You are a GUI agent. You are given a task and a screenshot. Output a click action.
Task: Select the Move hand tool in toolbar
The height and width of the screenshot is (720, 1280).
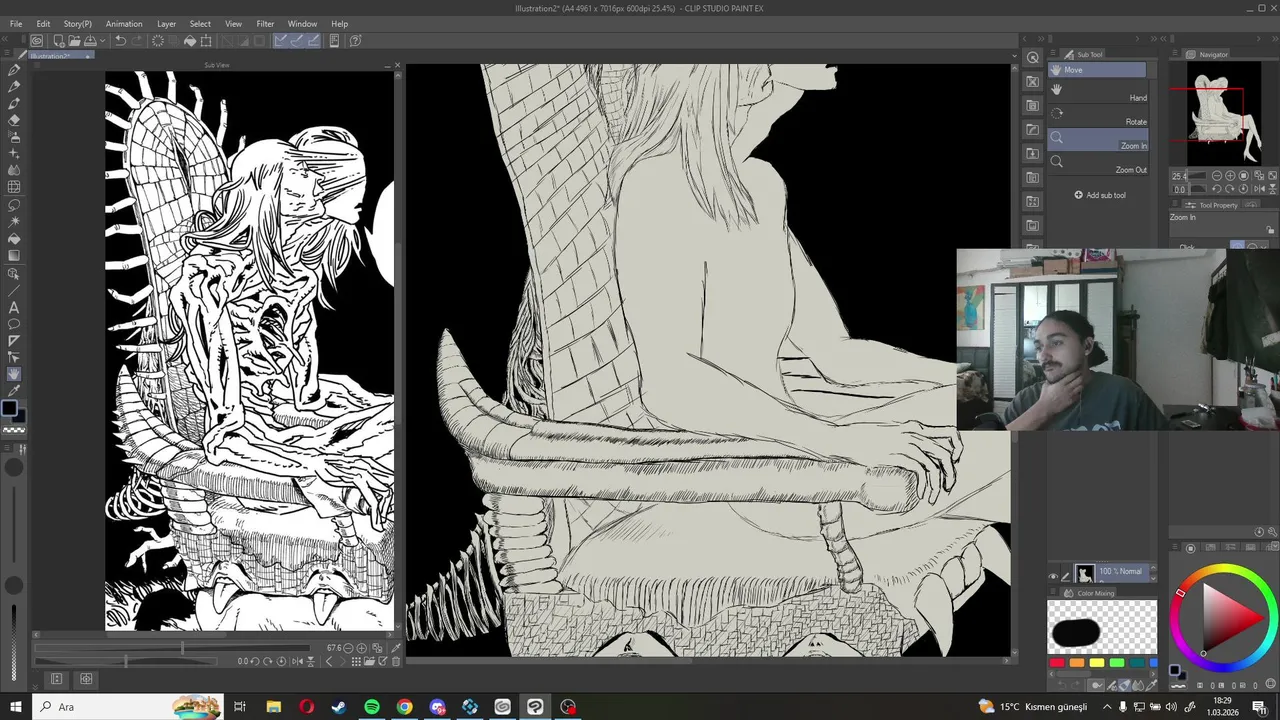pos(14,374)
